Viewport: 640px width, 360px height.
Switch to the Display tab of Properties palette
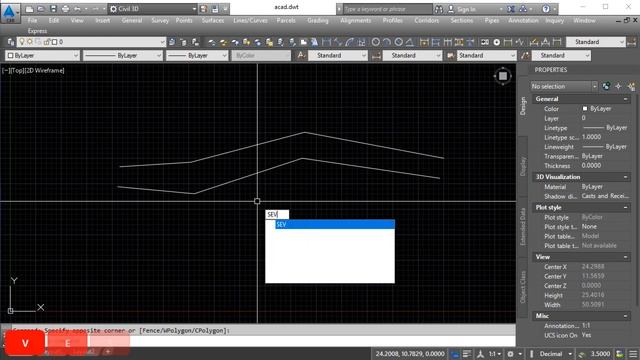point(523,167)
